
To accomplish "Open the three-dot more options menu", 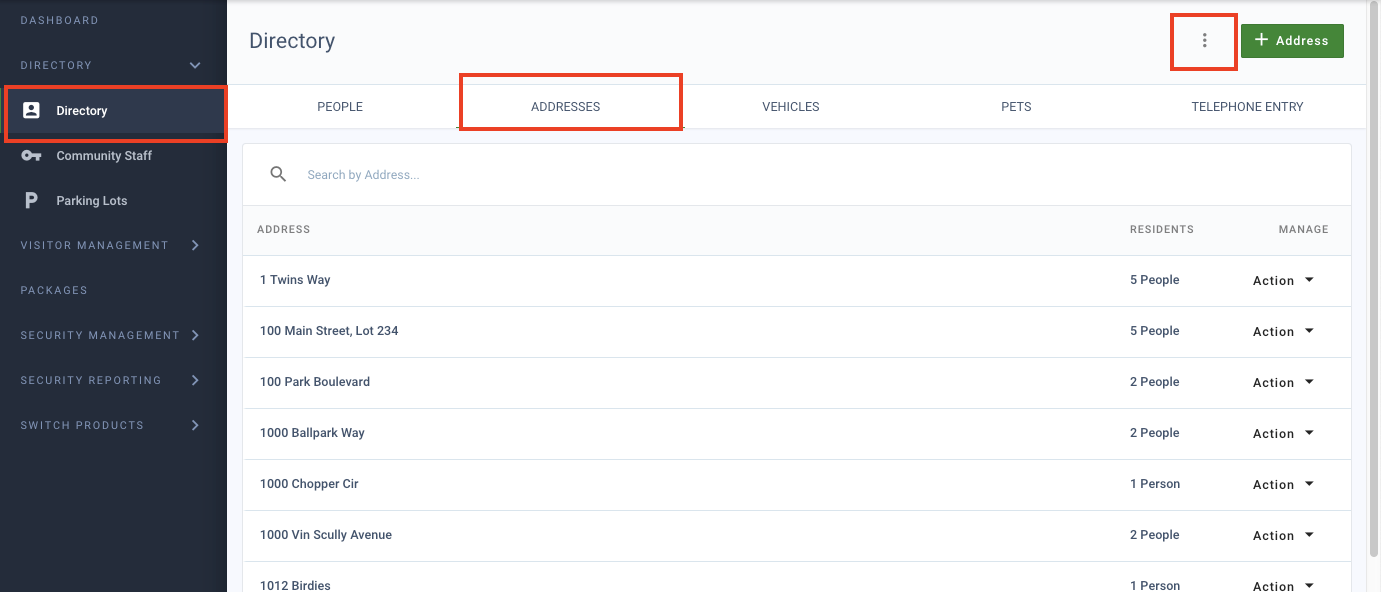I will [x=1204, y=40].
